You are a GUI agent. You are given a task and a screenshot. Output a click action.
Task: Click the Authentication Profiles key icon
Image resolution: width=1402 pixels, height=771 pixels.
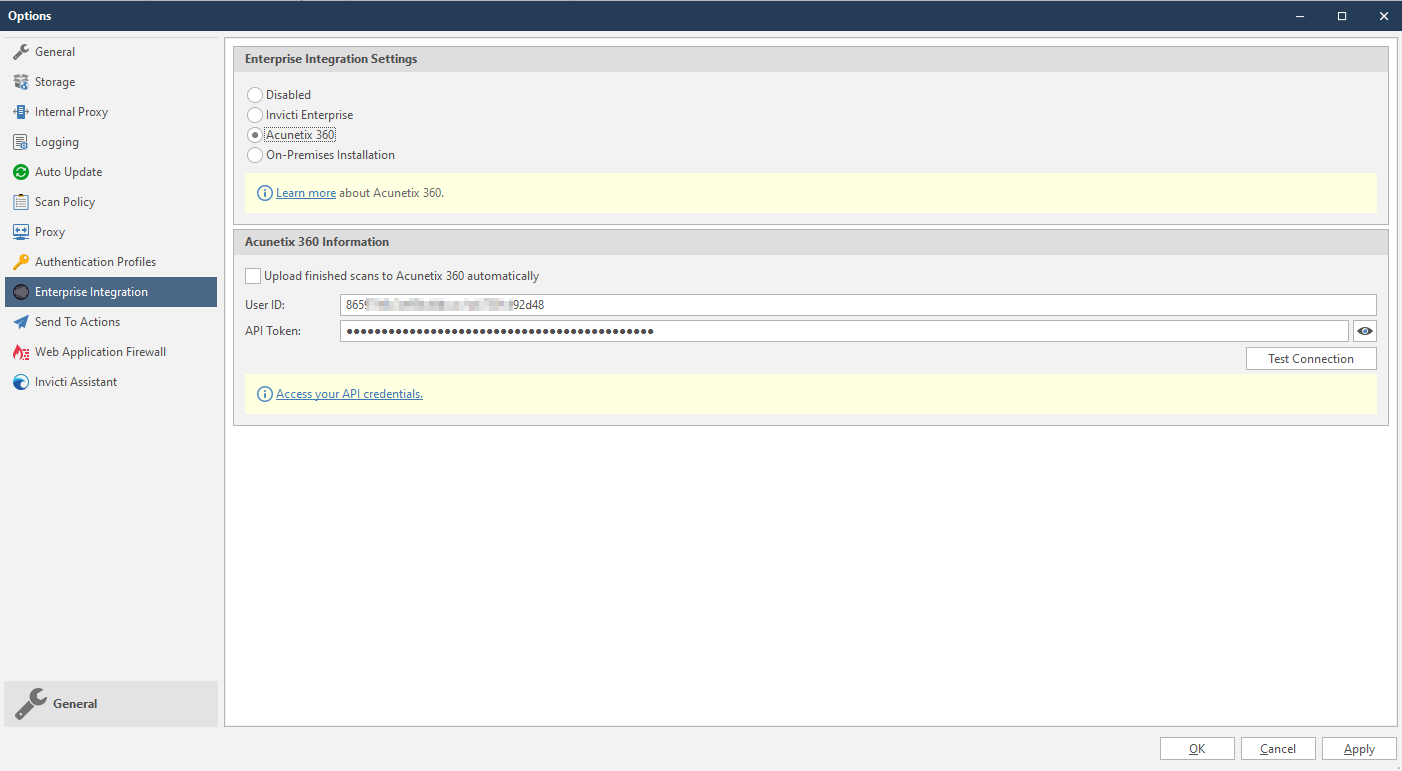[20, 262]
